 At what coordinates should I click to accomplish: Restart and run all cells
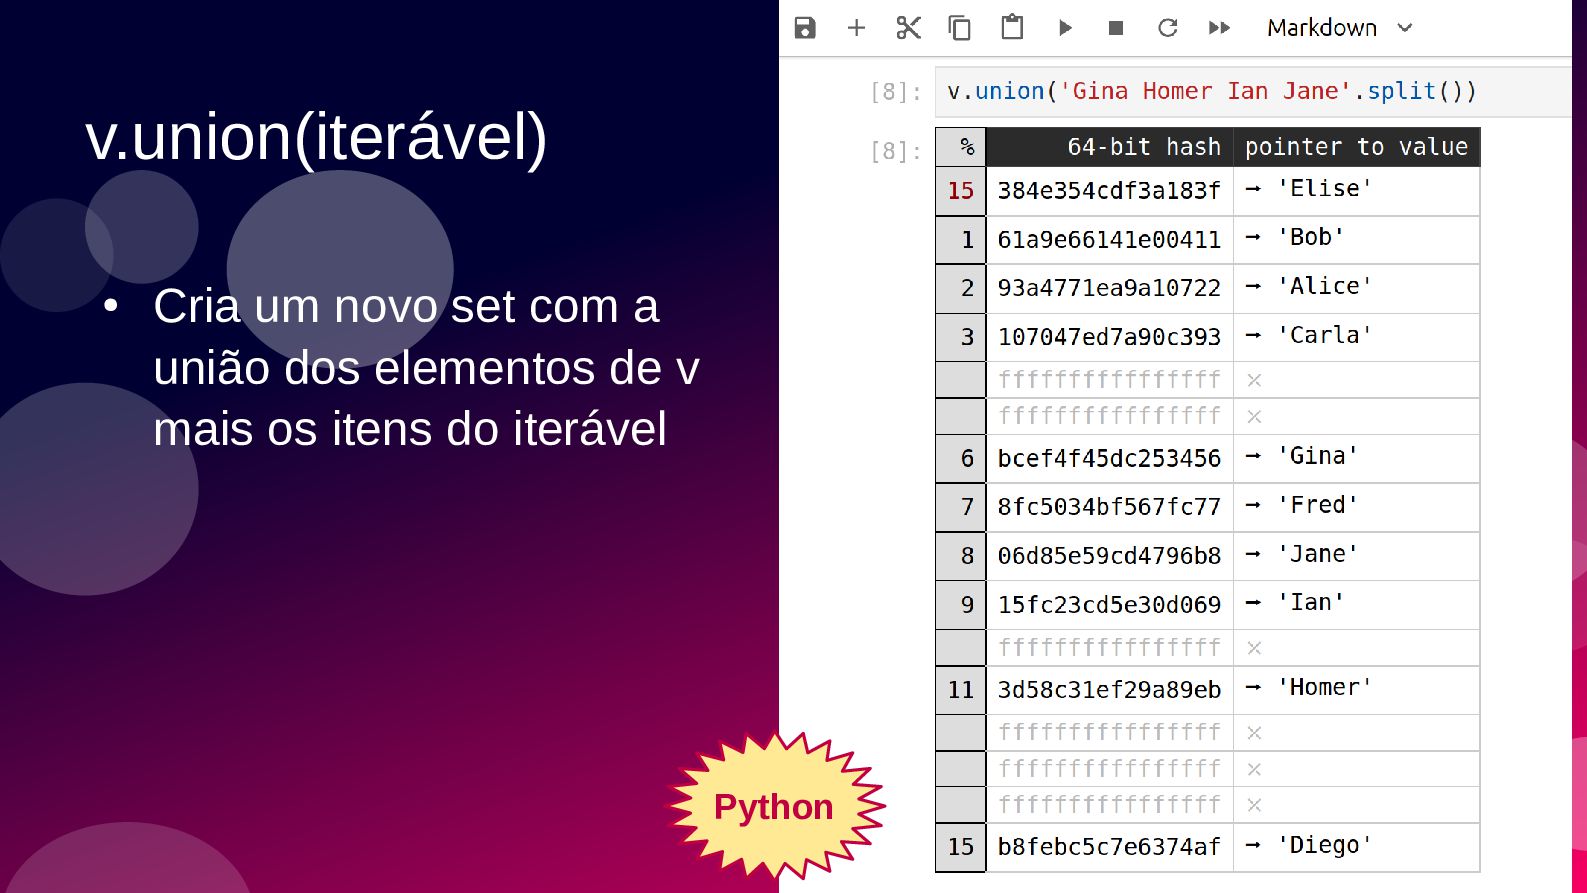1219,28
